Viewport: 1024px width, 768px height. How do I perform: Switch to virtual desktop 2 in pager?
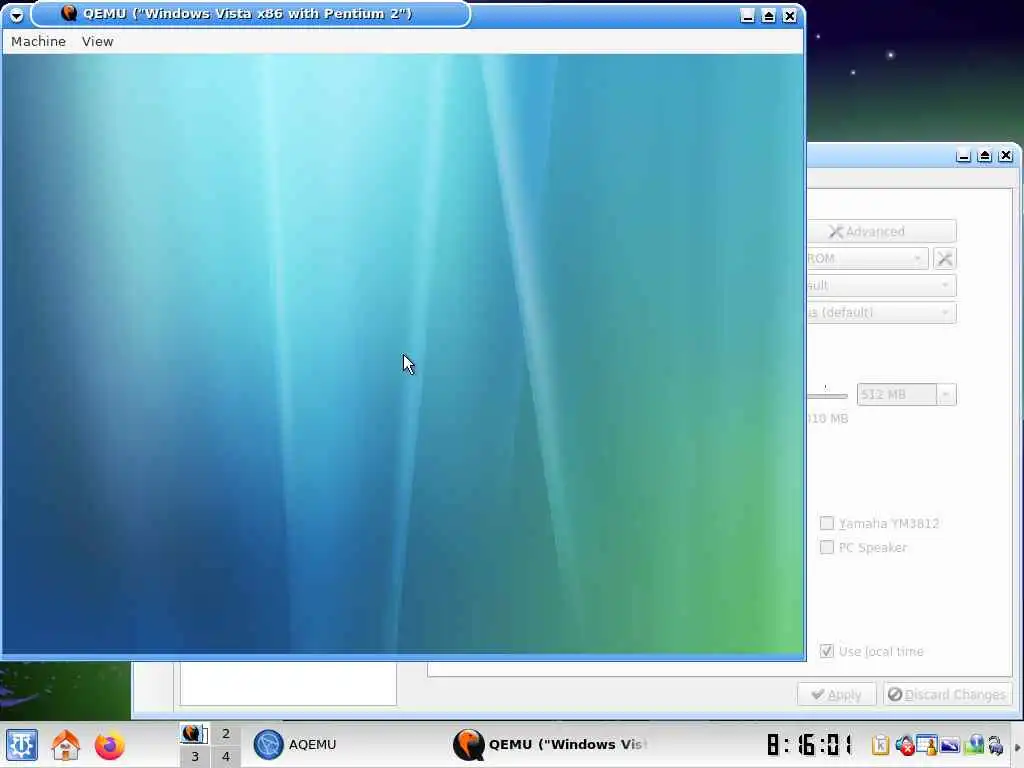(x=225, y=733)
